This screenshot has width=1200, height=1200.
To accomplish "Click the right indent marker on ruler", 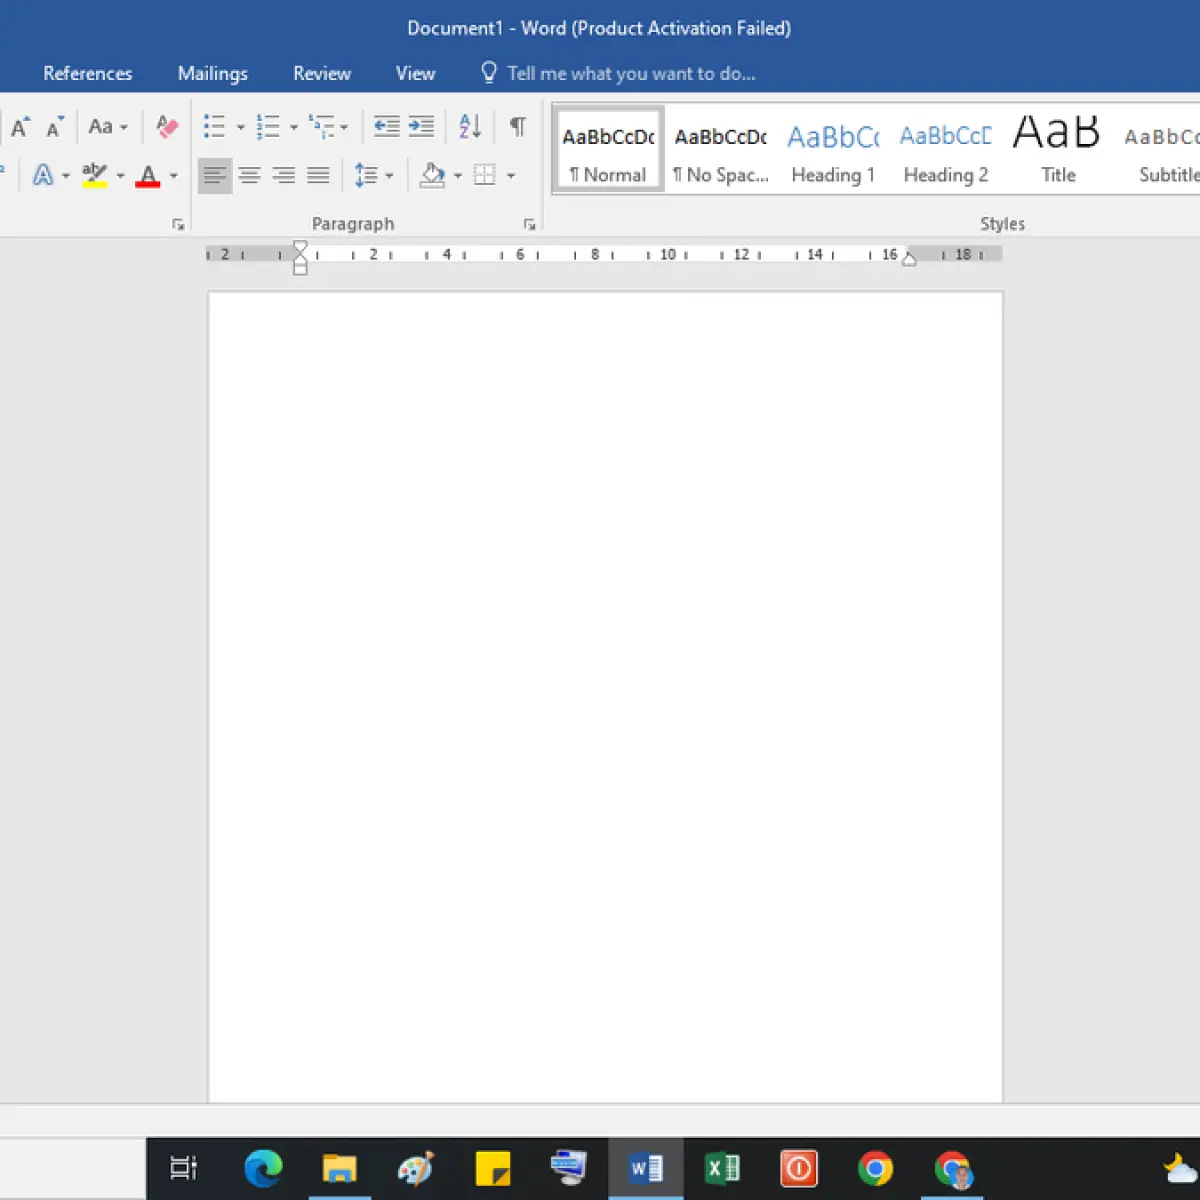I will [909, 260].
